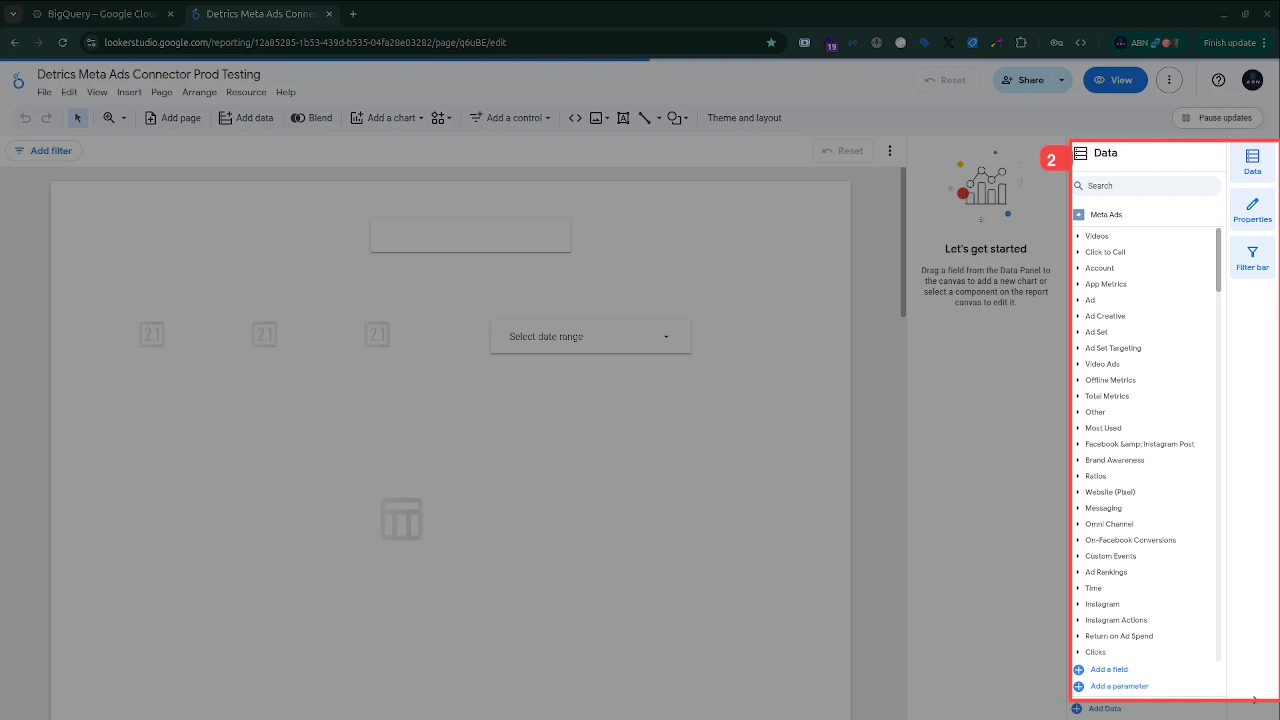The image size is (1280, 720).
Task: Open the Blend tool
Action: (x=311, y=117)
